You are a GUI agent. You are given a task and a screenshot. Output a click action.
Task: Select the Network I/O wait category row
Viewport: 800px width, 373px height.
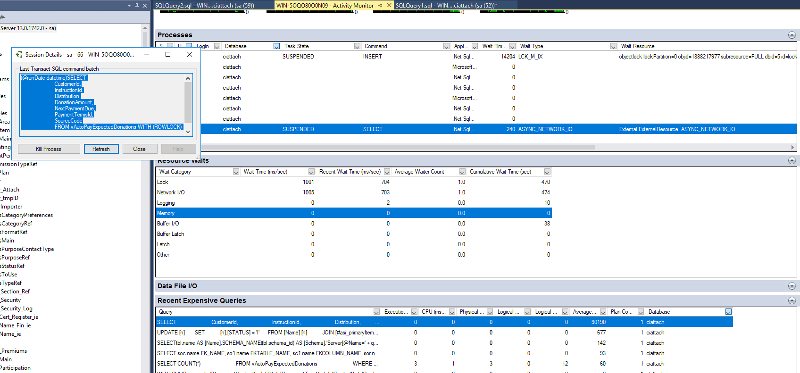click(354, 192)
